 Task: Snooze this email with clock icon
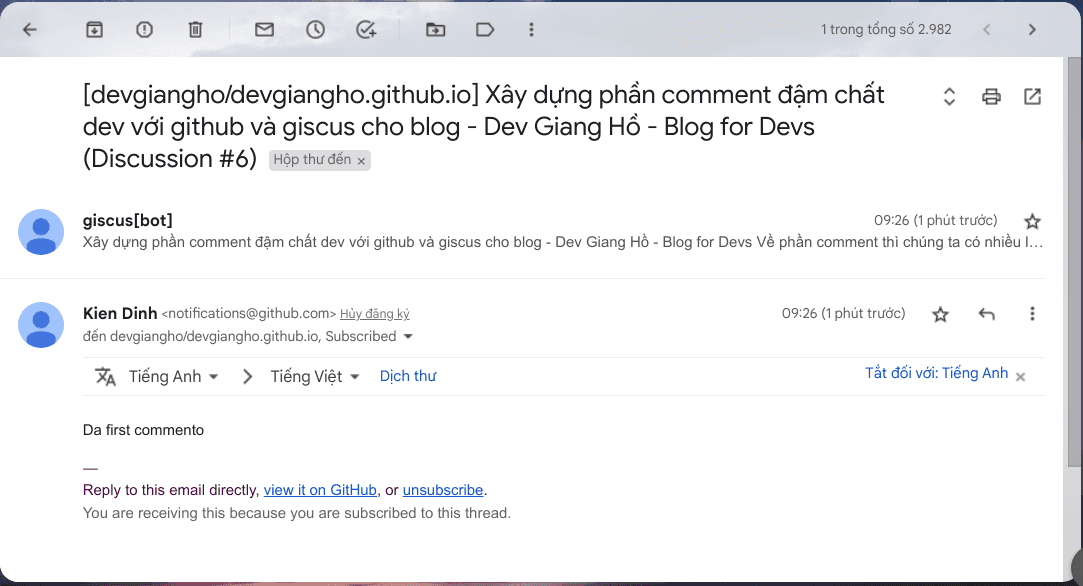(x=315, y=30)
